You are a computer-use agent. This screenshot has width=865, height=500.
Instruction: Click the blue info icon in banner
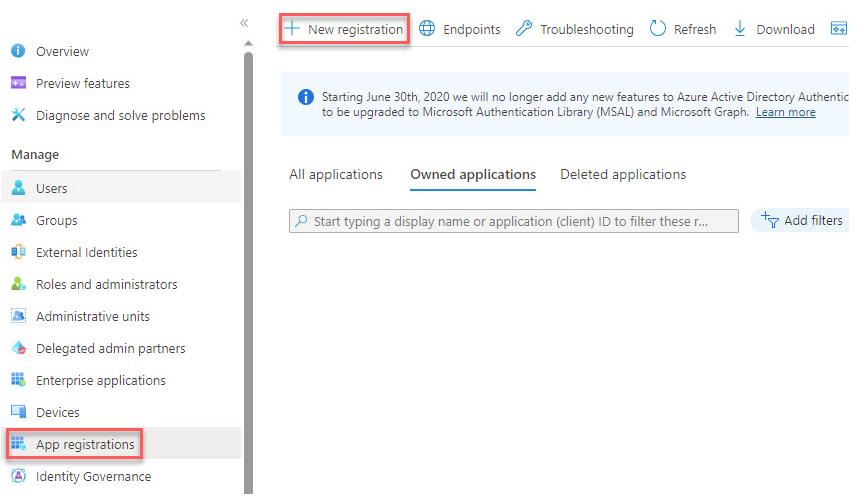306,97
